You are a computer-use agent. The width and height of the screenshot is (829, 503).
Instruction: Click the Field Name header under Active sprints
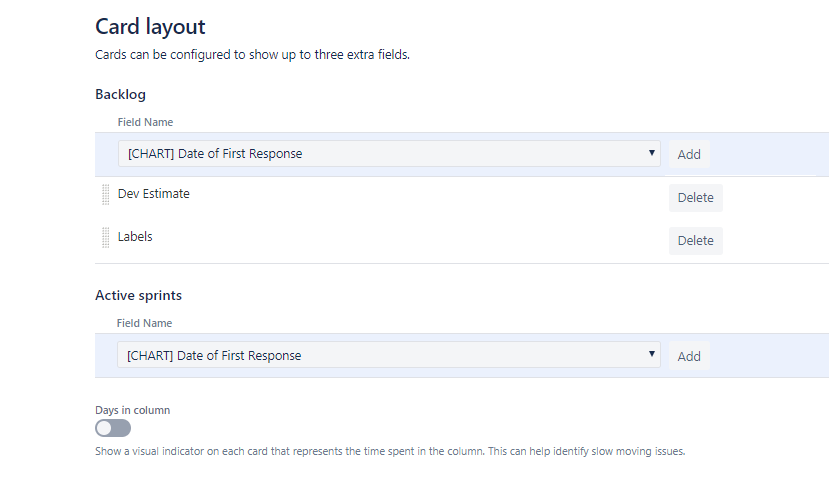click(x=144, y=323)
